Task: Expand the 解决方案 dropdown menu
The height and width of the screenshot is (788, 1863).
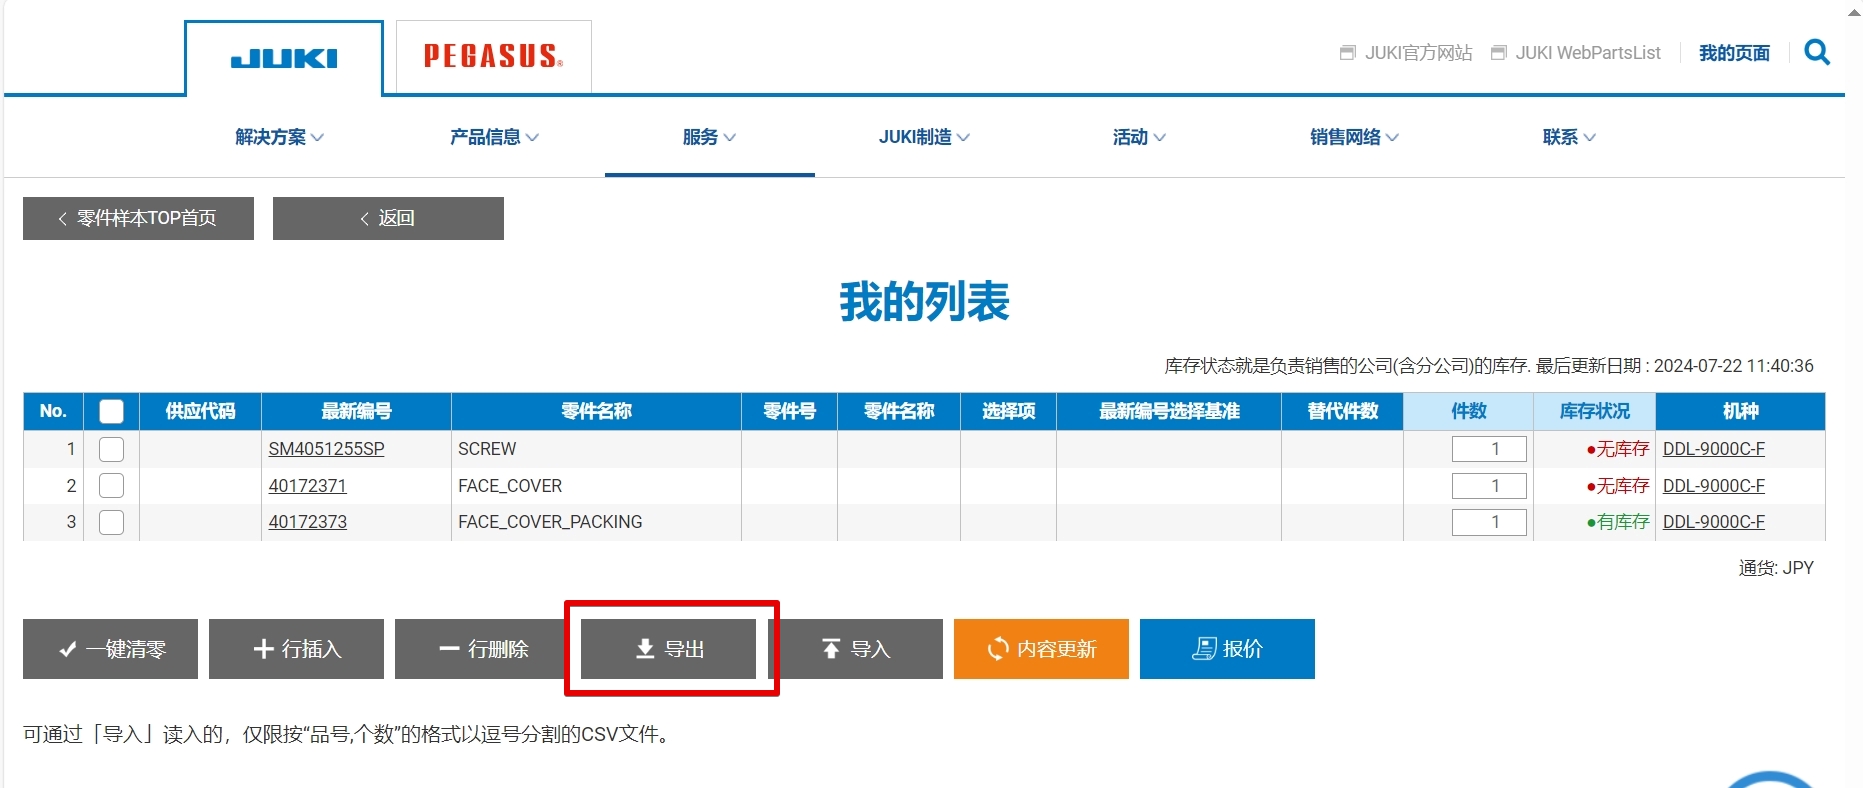Action: pos(279,137)
